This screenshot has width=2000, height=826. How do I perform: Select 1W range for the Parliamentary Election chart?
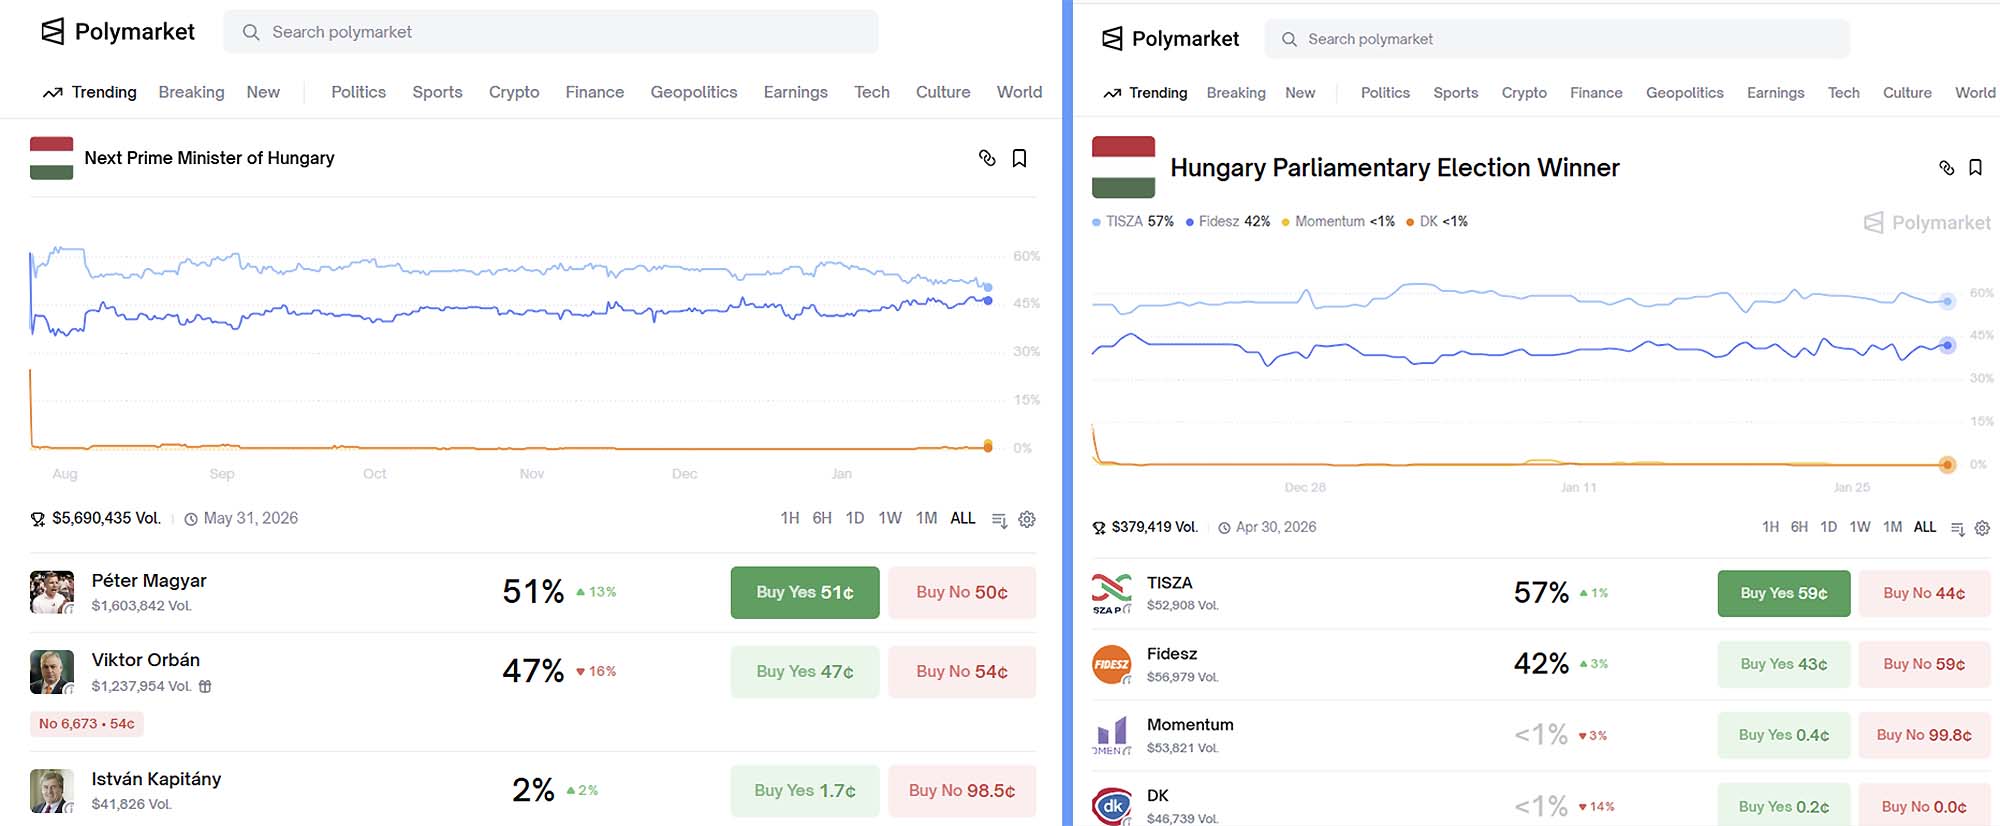coord(1860,527)
